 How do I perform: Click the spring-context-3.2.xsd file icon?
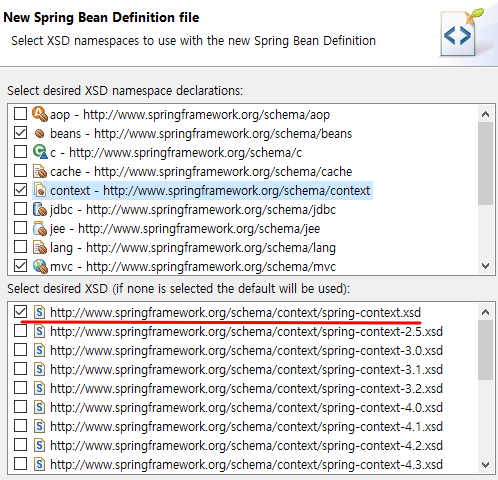pyautogui.click(x=40, y=388)
